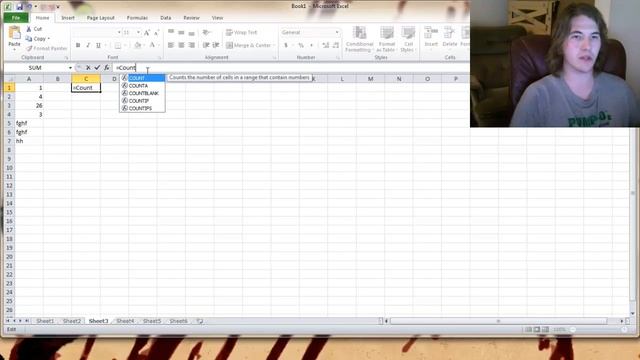Open the File tab
The image size is (640, 360).
coord(16,18)
